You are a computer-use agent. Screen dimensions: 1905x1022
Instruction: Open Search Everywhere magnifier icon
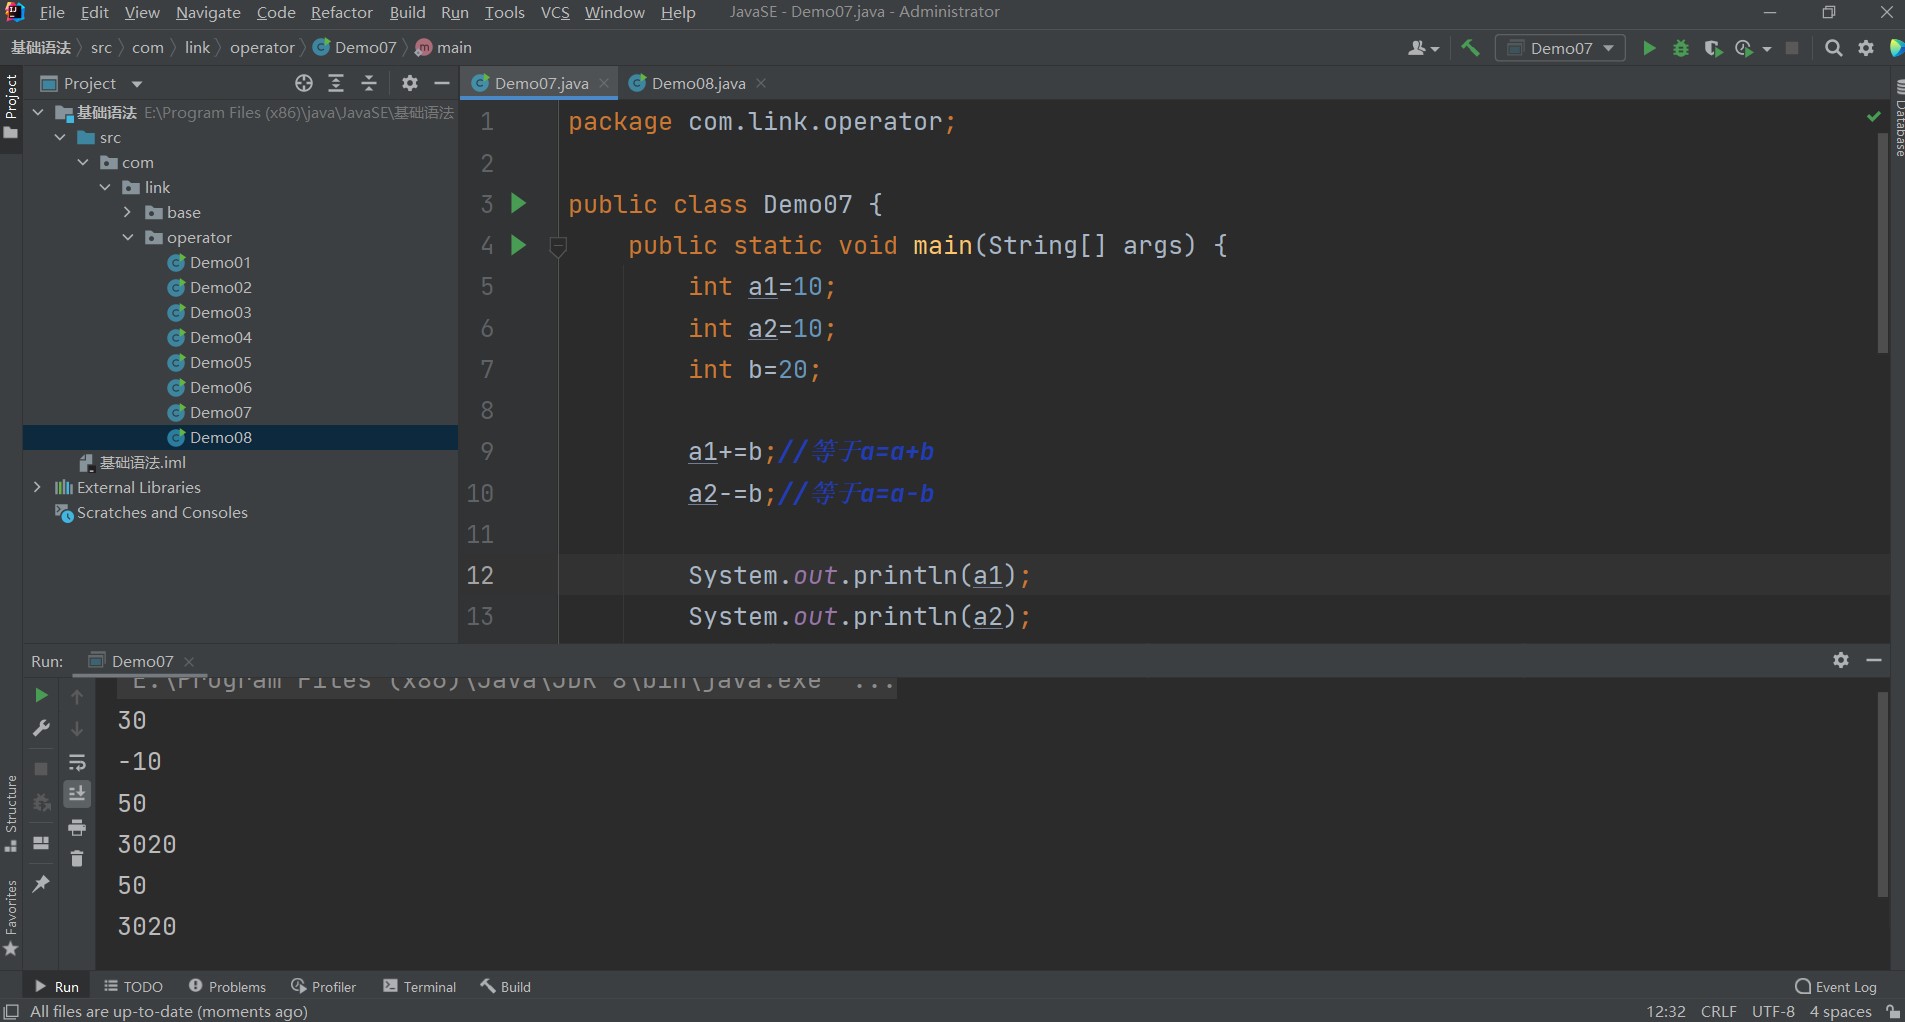(1833, 48)
